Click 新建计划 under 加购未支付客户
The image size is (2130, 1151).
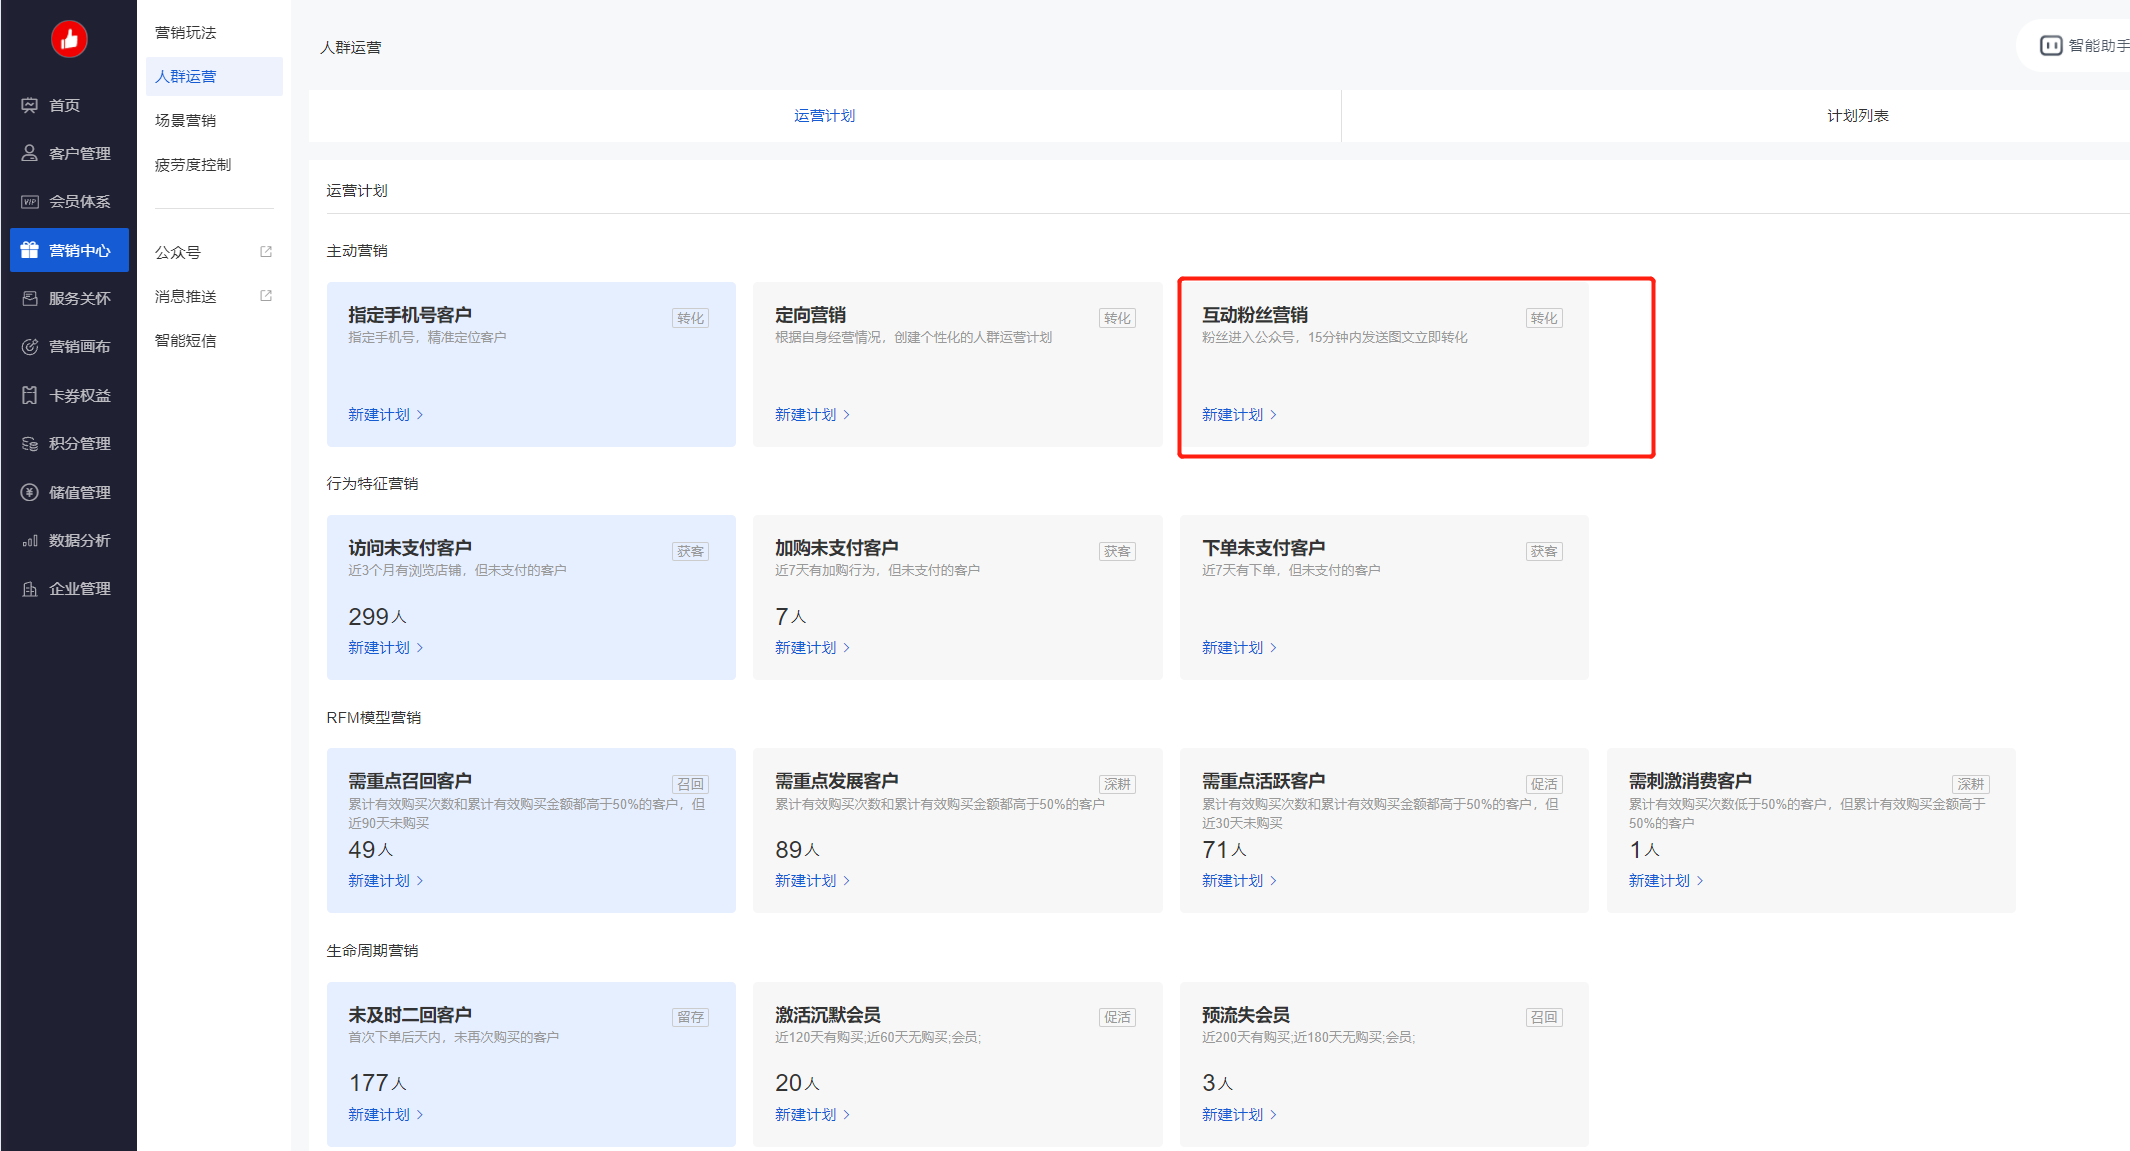812,647
